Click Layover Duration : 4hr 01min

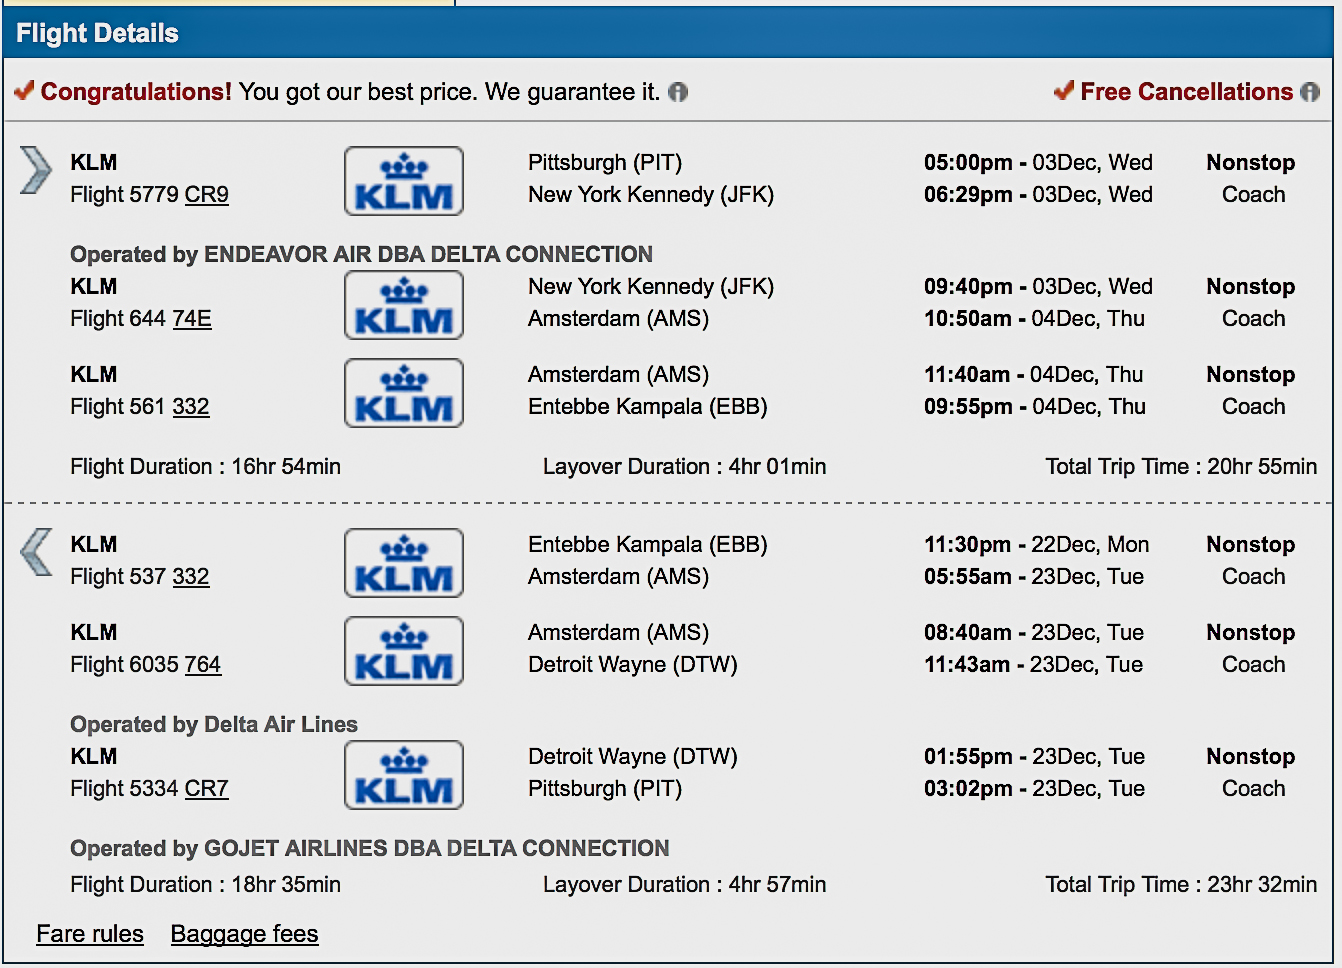[685, 467]
